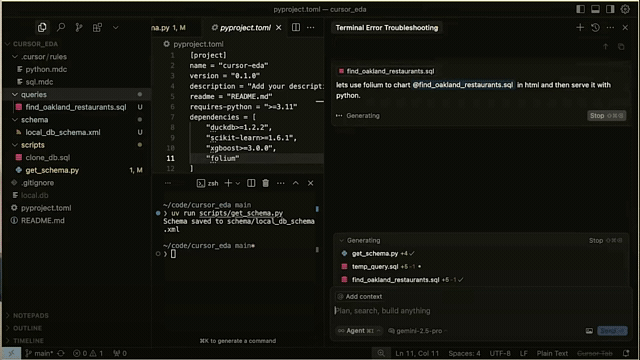Viewport: 640px width, 360px height.
Task: Open the gemini-2.5-pro model dropdown
Action: click(x=418, y=331)
